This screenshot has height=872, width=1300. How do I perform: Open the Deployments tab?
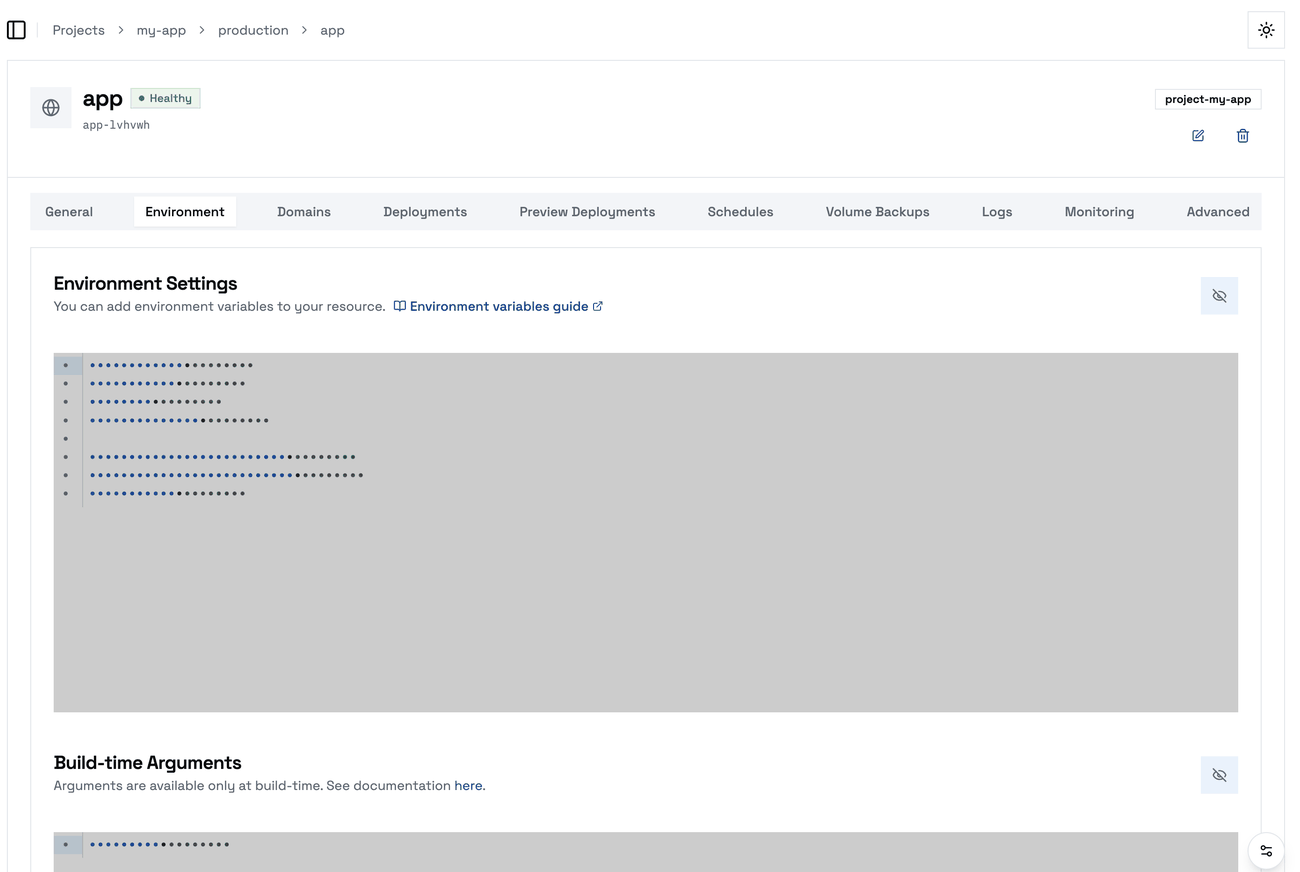(425, 212)
